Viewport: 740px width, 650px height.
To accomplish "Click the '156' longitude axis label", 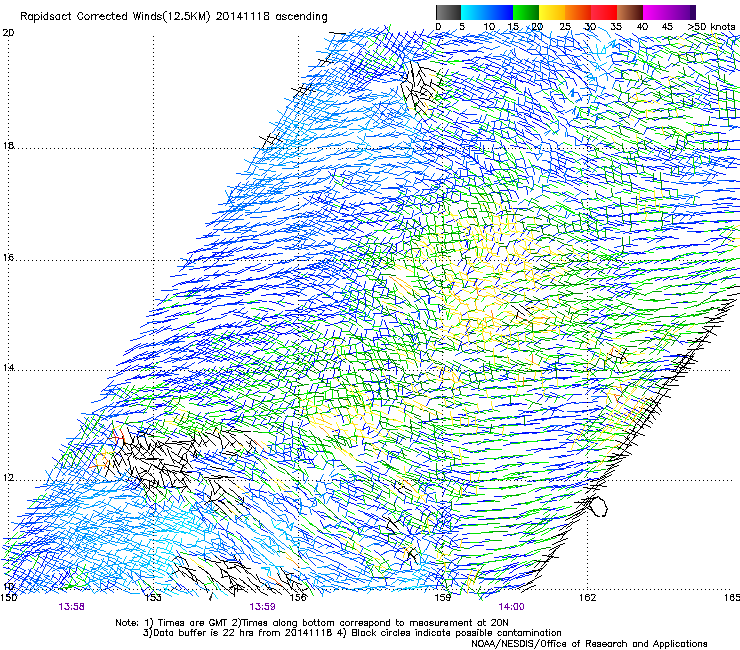I will pyautogui.click(x=298, y=598).
